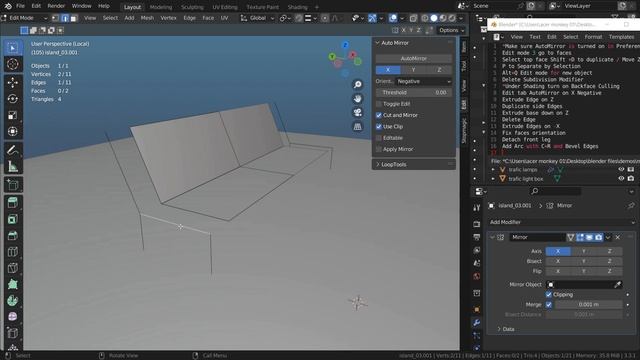
Task: Open the Add Modifier dropdown
Action: [x=562, y=222]
